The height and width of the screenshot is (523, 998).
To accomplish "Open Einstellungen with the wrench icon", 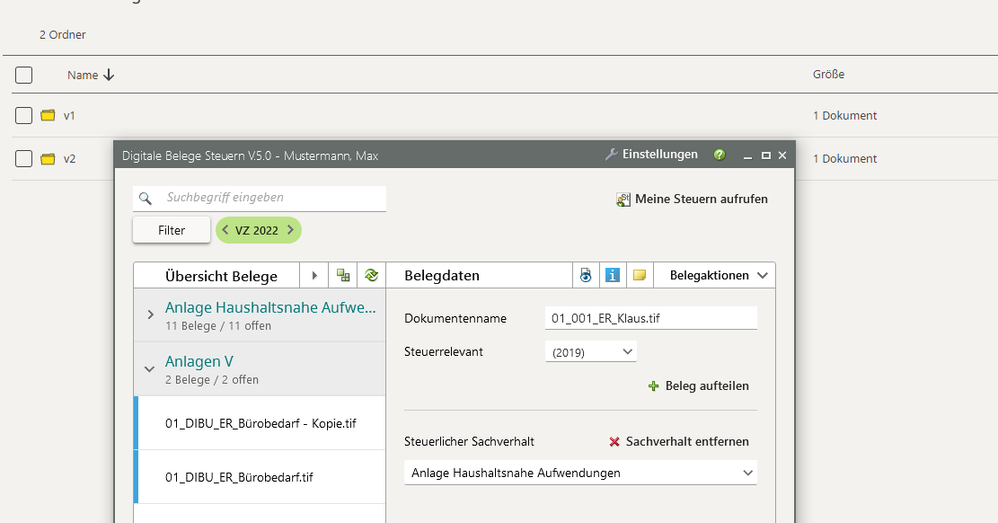I will [x=652, y=155].
